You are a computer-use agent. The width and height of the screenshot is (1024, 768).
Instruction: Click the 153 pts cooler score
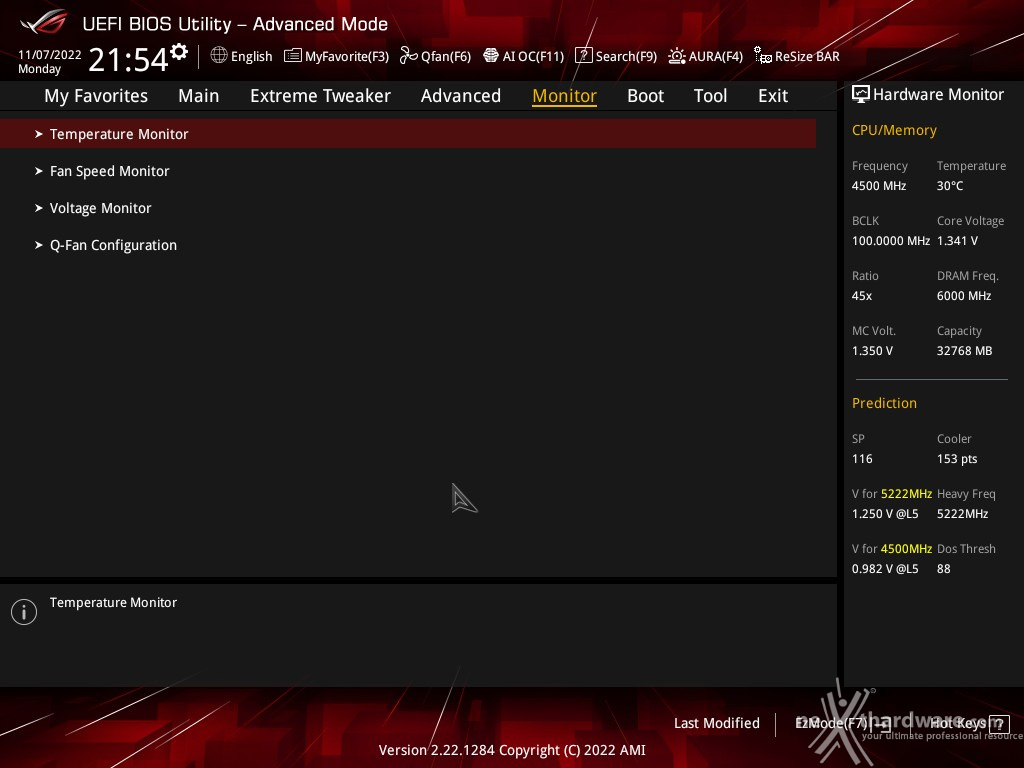tap(957, 459)
